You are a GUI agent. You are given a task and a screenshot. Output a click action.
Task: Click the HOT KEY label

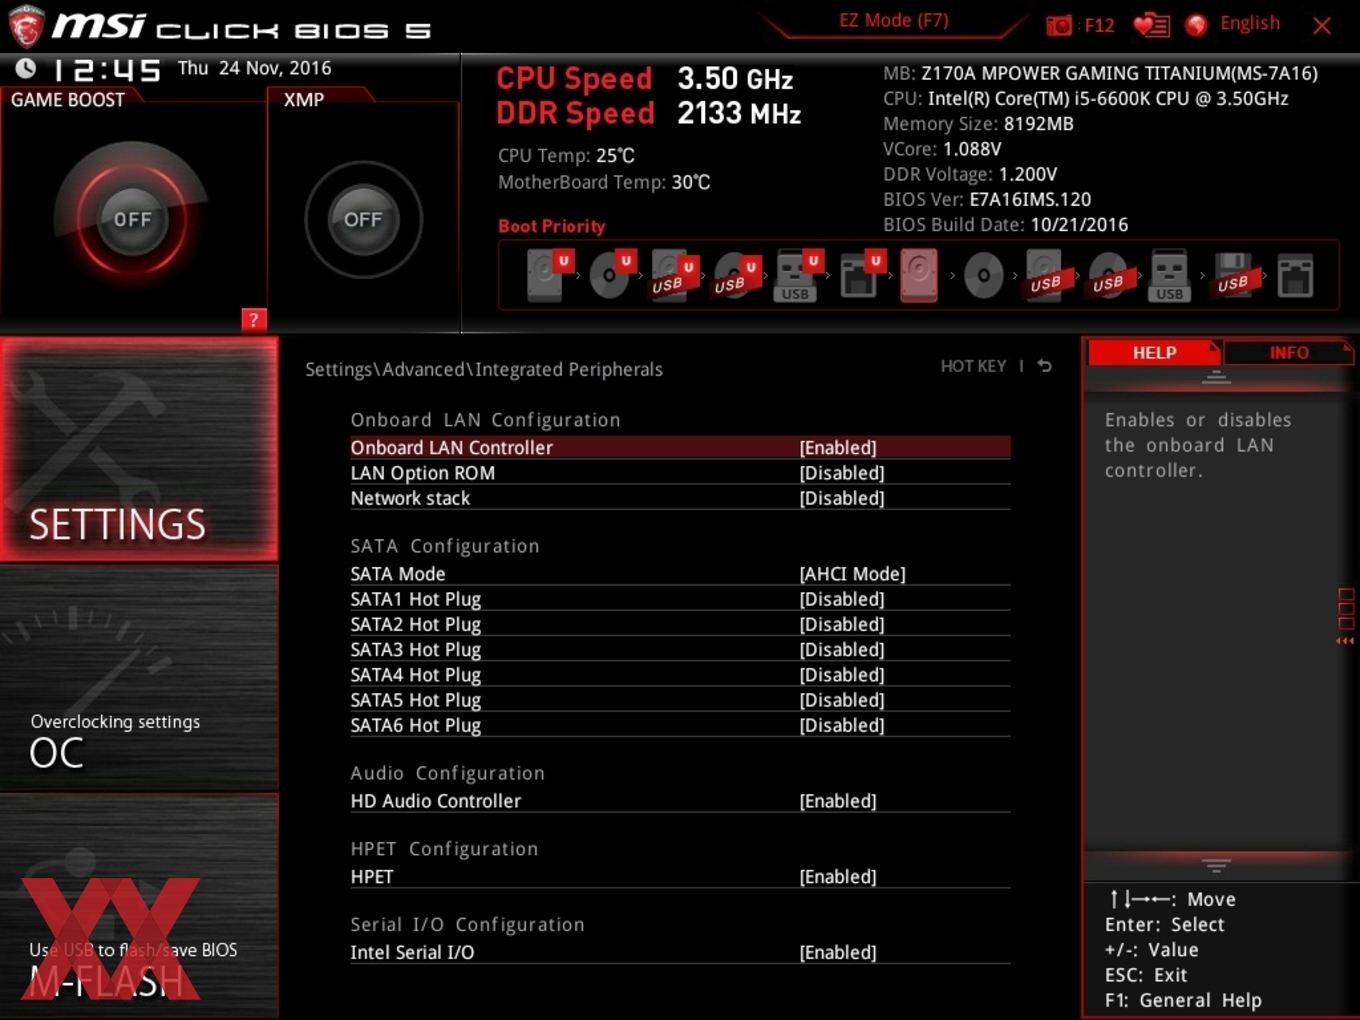tap(973, 366)
